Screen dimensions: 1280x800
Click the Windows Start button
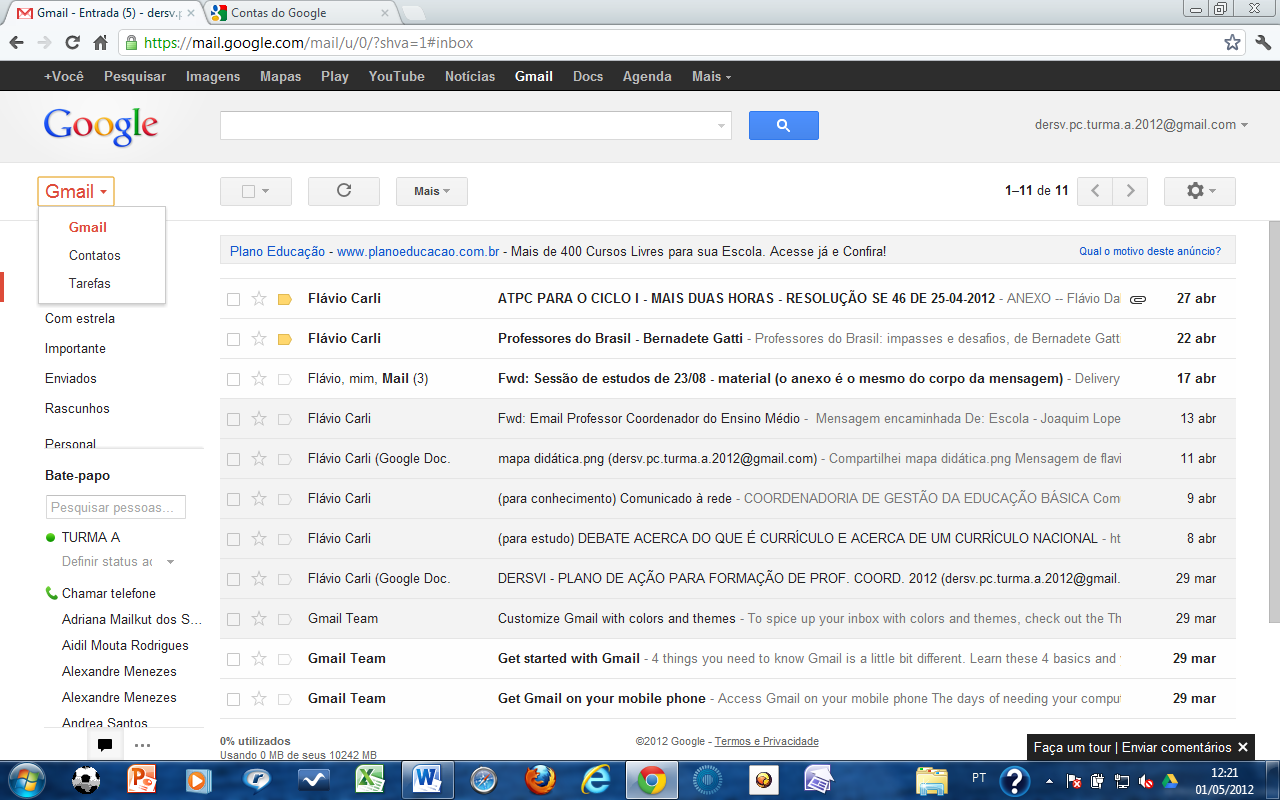coord(28,779)
